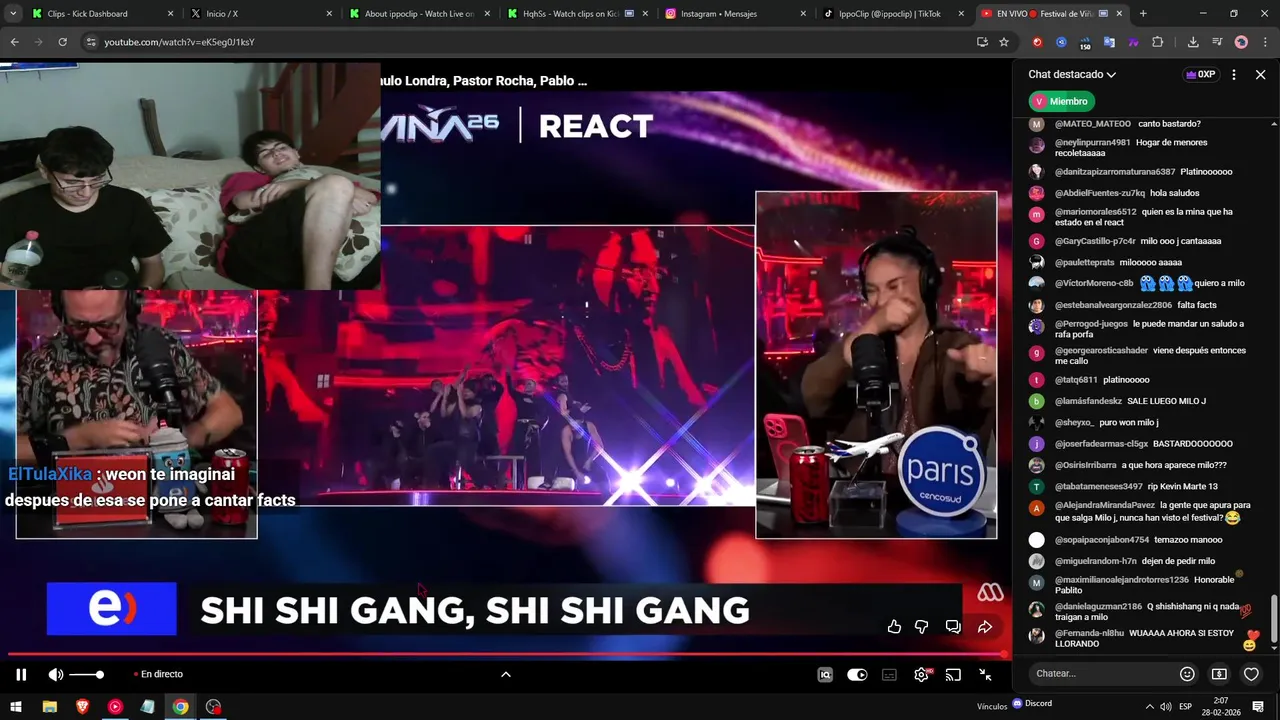Go forward in browser history

(38, 42)
